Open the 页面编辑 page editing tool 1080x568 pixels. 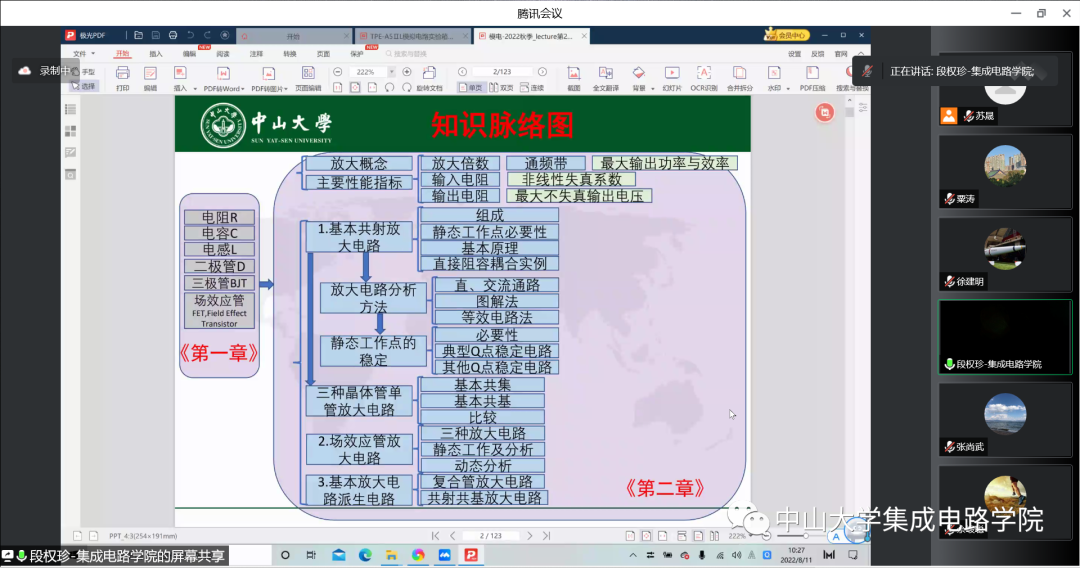point(308,76)
